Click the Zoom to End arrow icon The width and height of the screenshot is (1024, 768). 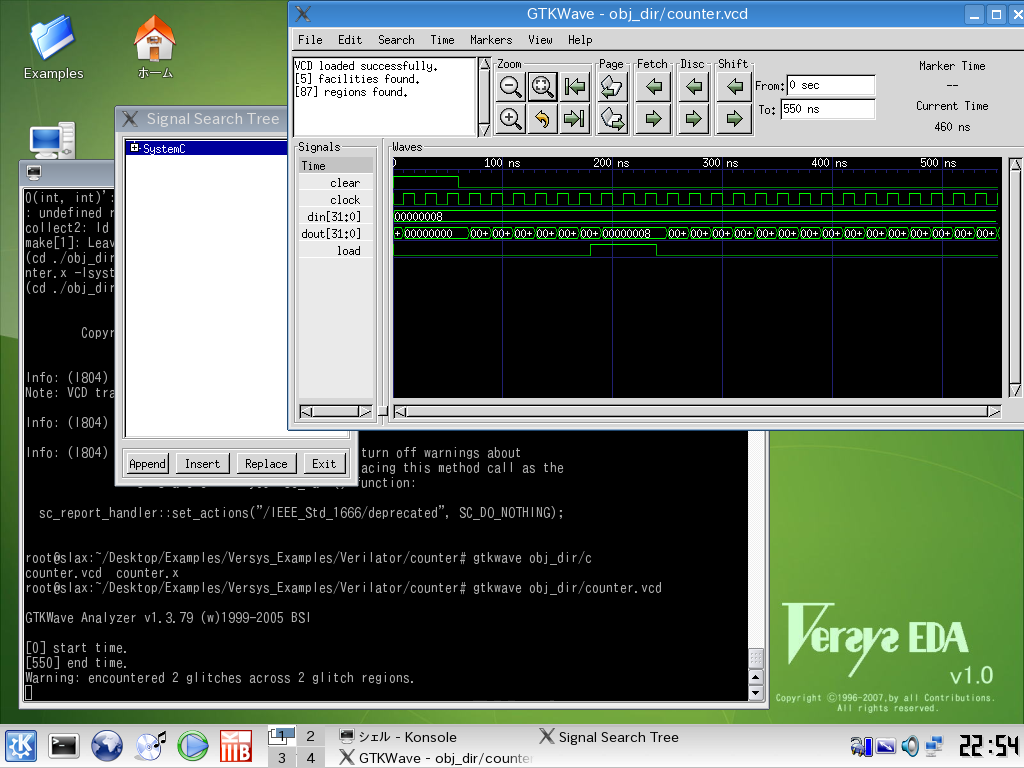(574, 119)
